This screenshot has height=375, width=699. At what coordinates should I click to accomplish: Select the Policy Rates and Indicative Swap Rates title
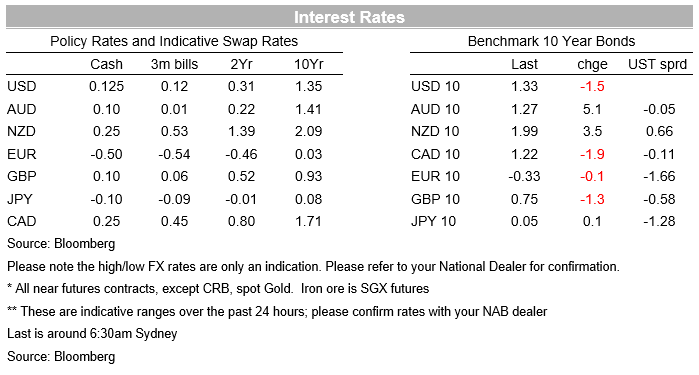coord(174,41)
